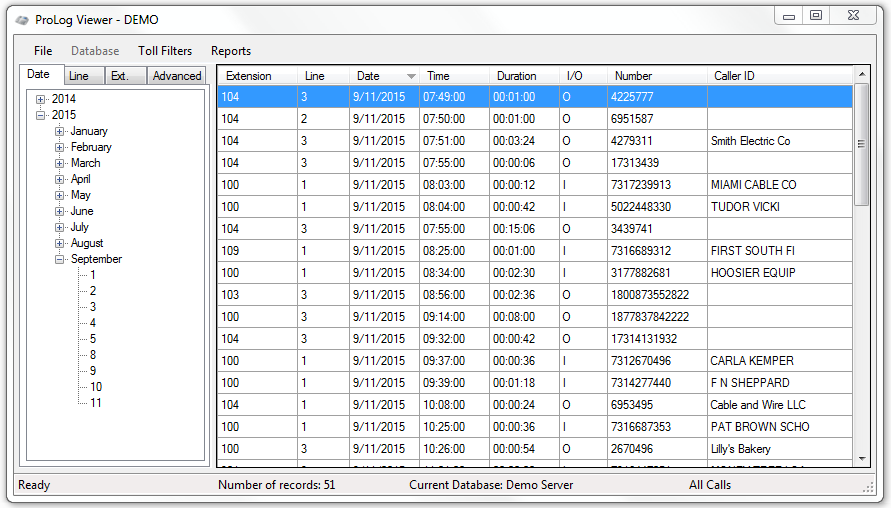Click 'Current Database: Demo Server' status text
Screen dimensions: 891x508
tap(491, 485)
